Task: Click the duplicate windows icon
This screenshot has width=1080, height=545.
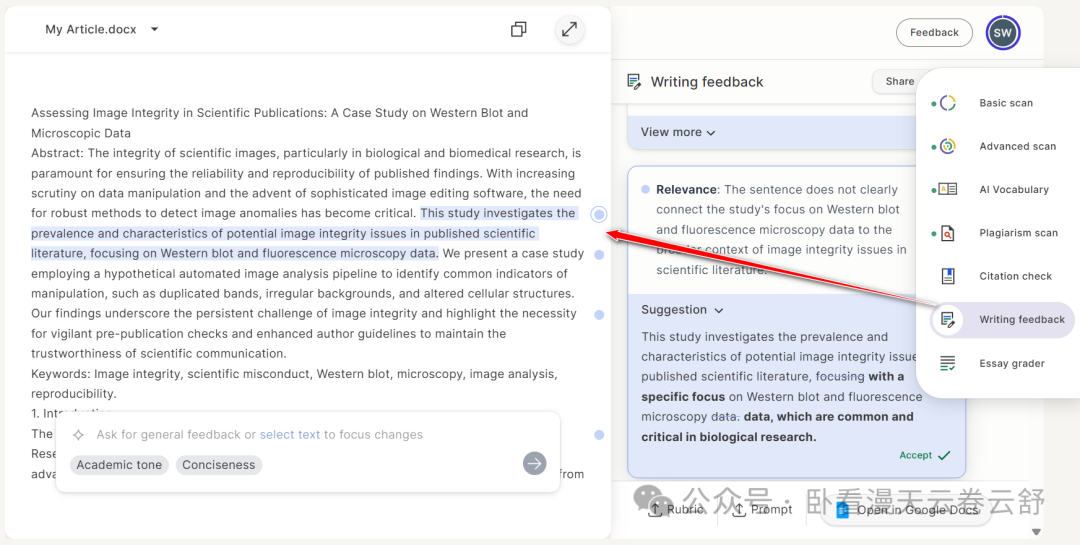Action: tap(518, 30)
